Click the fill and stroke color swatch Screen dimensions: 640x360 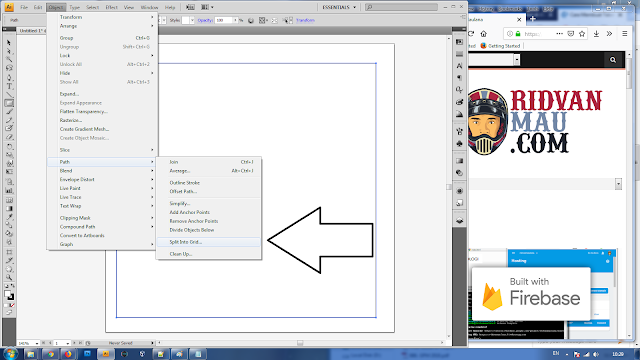pyautogui.click(x=9, y=295)
